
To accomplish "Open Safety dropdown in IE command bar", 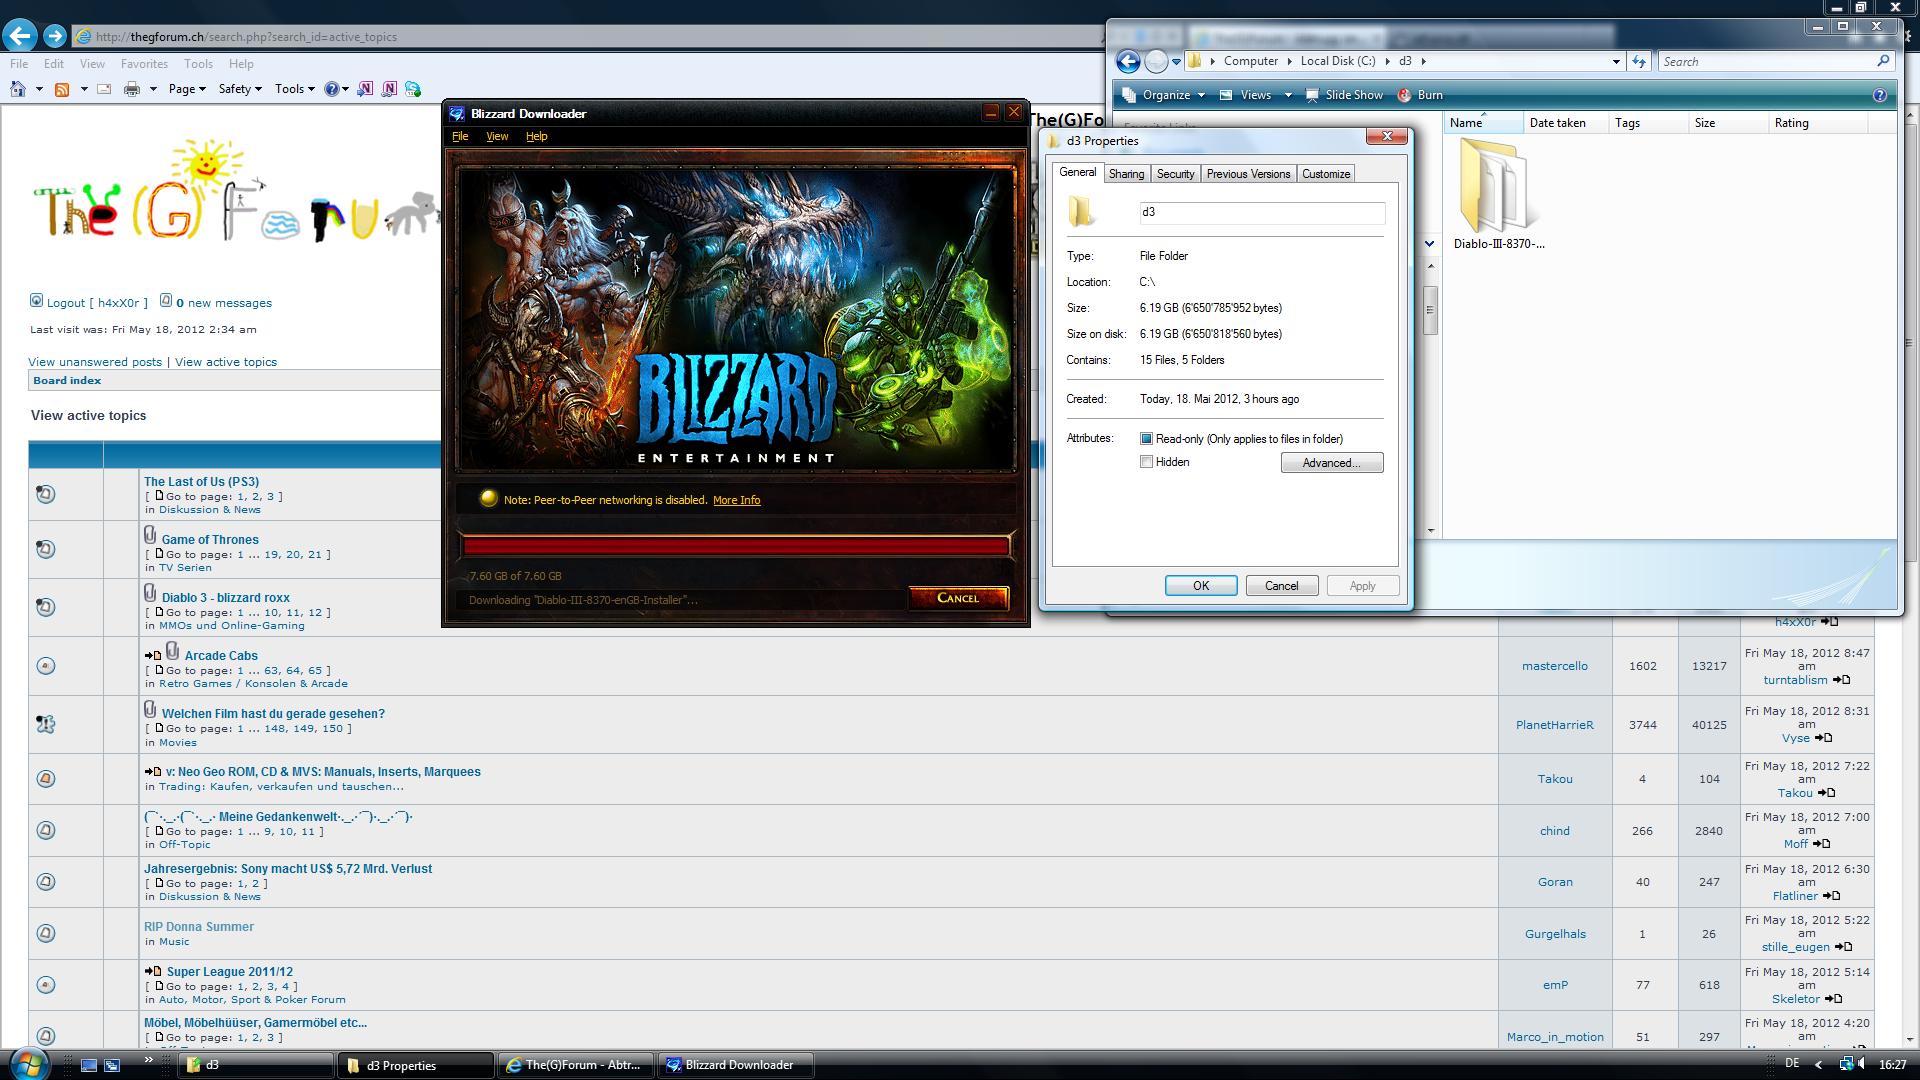I will (240, 89).
